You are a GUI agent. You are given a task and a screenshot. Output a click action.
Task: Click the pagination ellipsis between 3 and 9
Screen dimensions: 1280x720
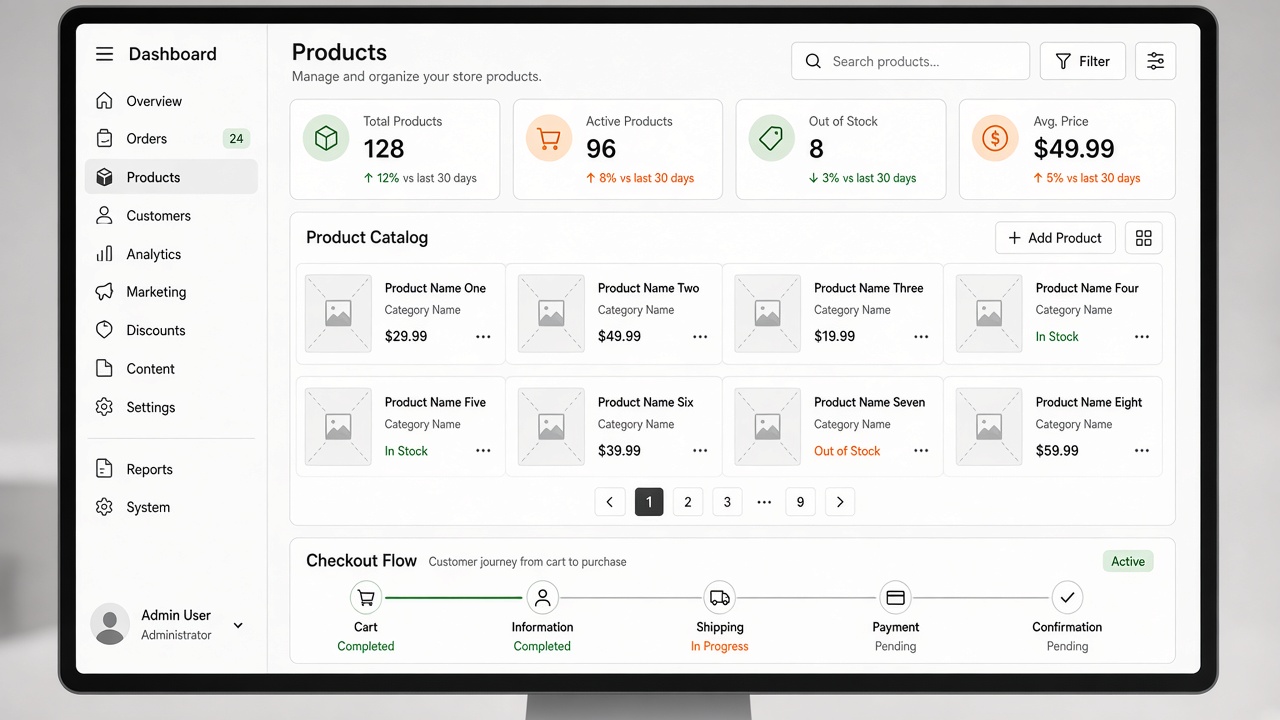tap(764, 502)
